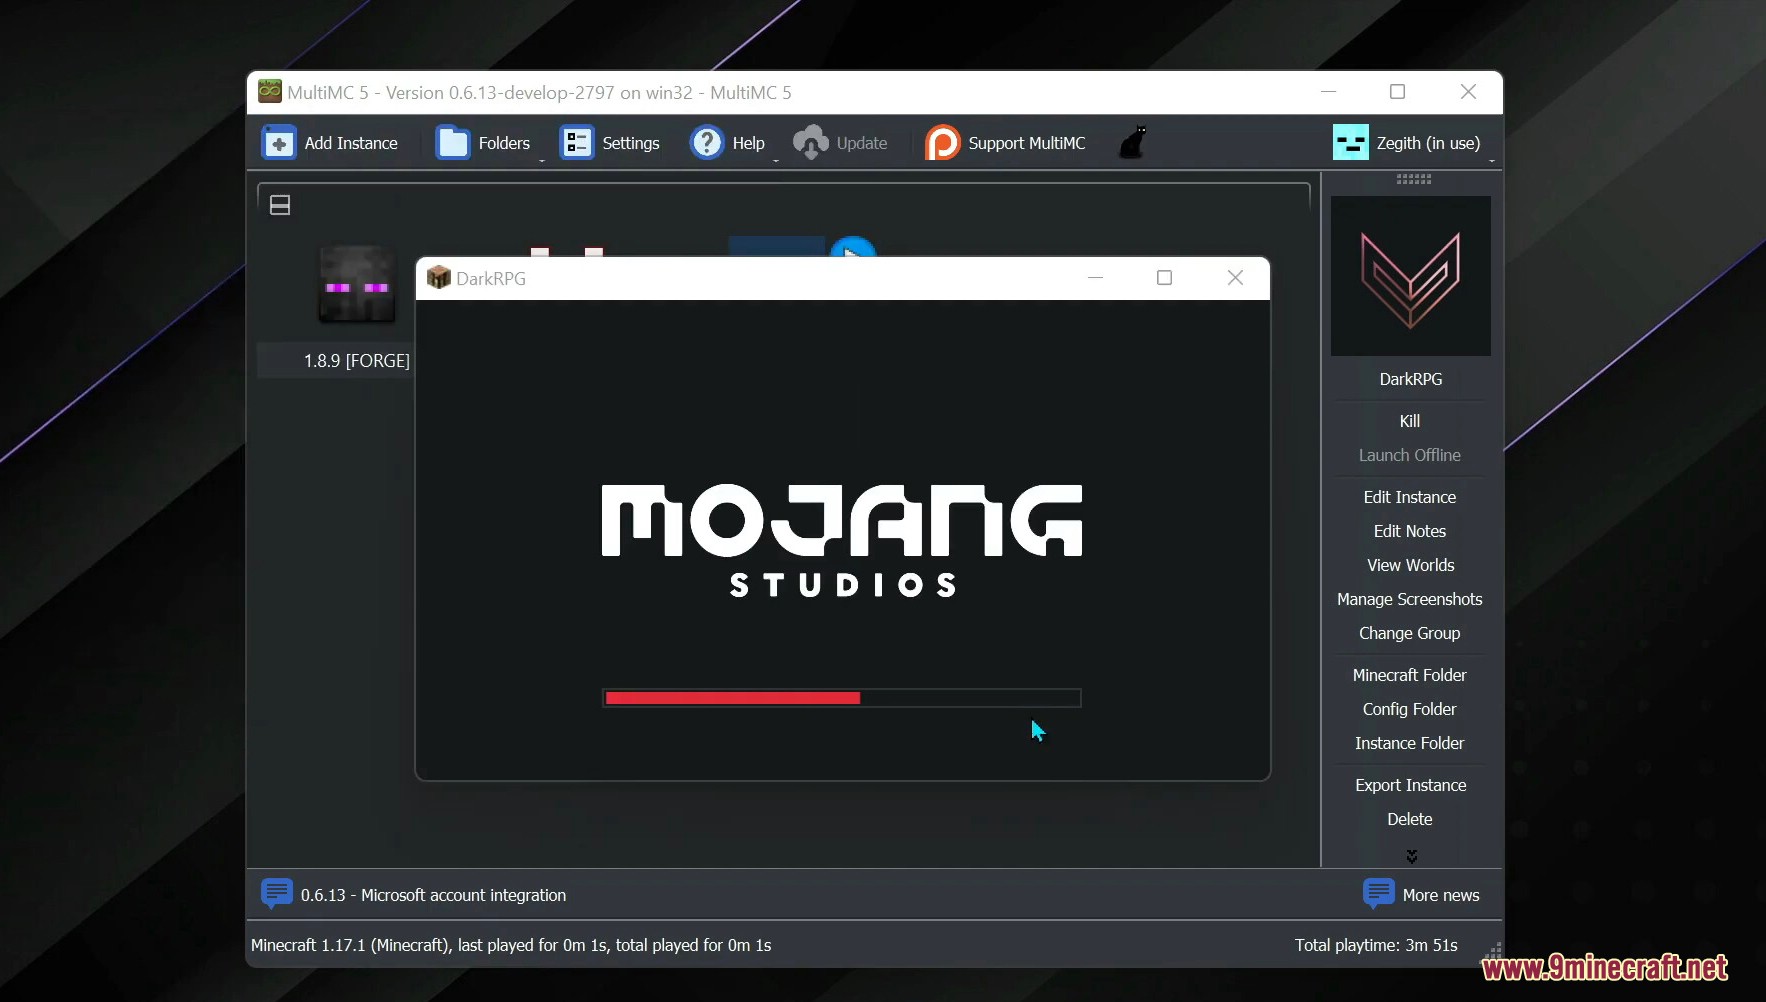Image resolution: width=1766 pixels, height=1002 pixels.
Task: Click the Total playtime status text
Action: [x=1376, y=945]
